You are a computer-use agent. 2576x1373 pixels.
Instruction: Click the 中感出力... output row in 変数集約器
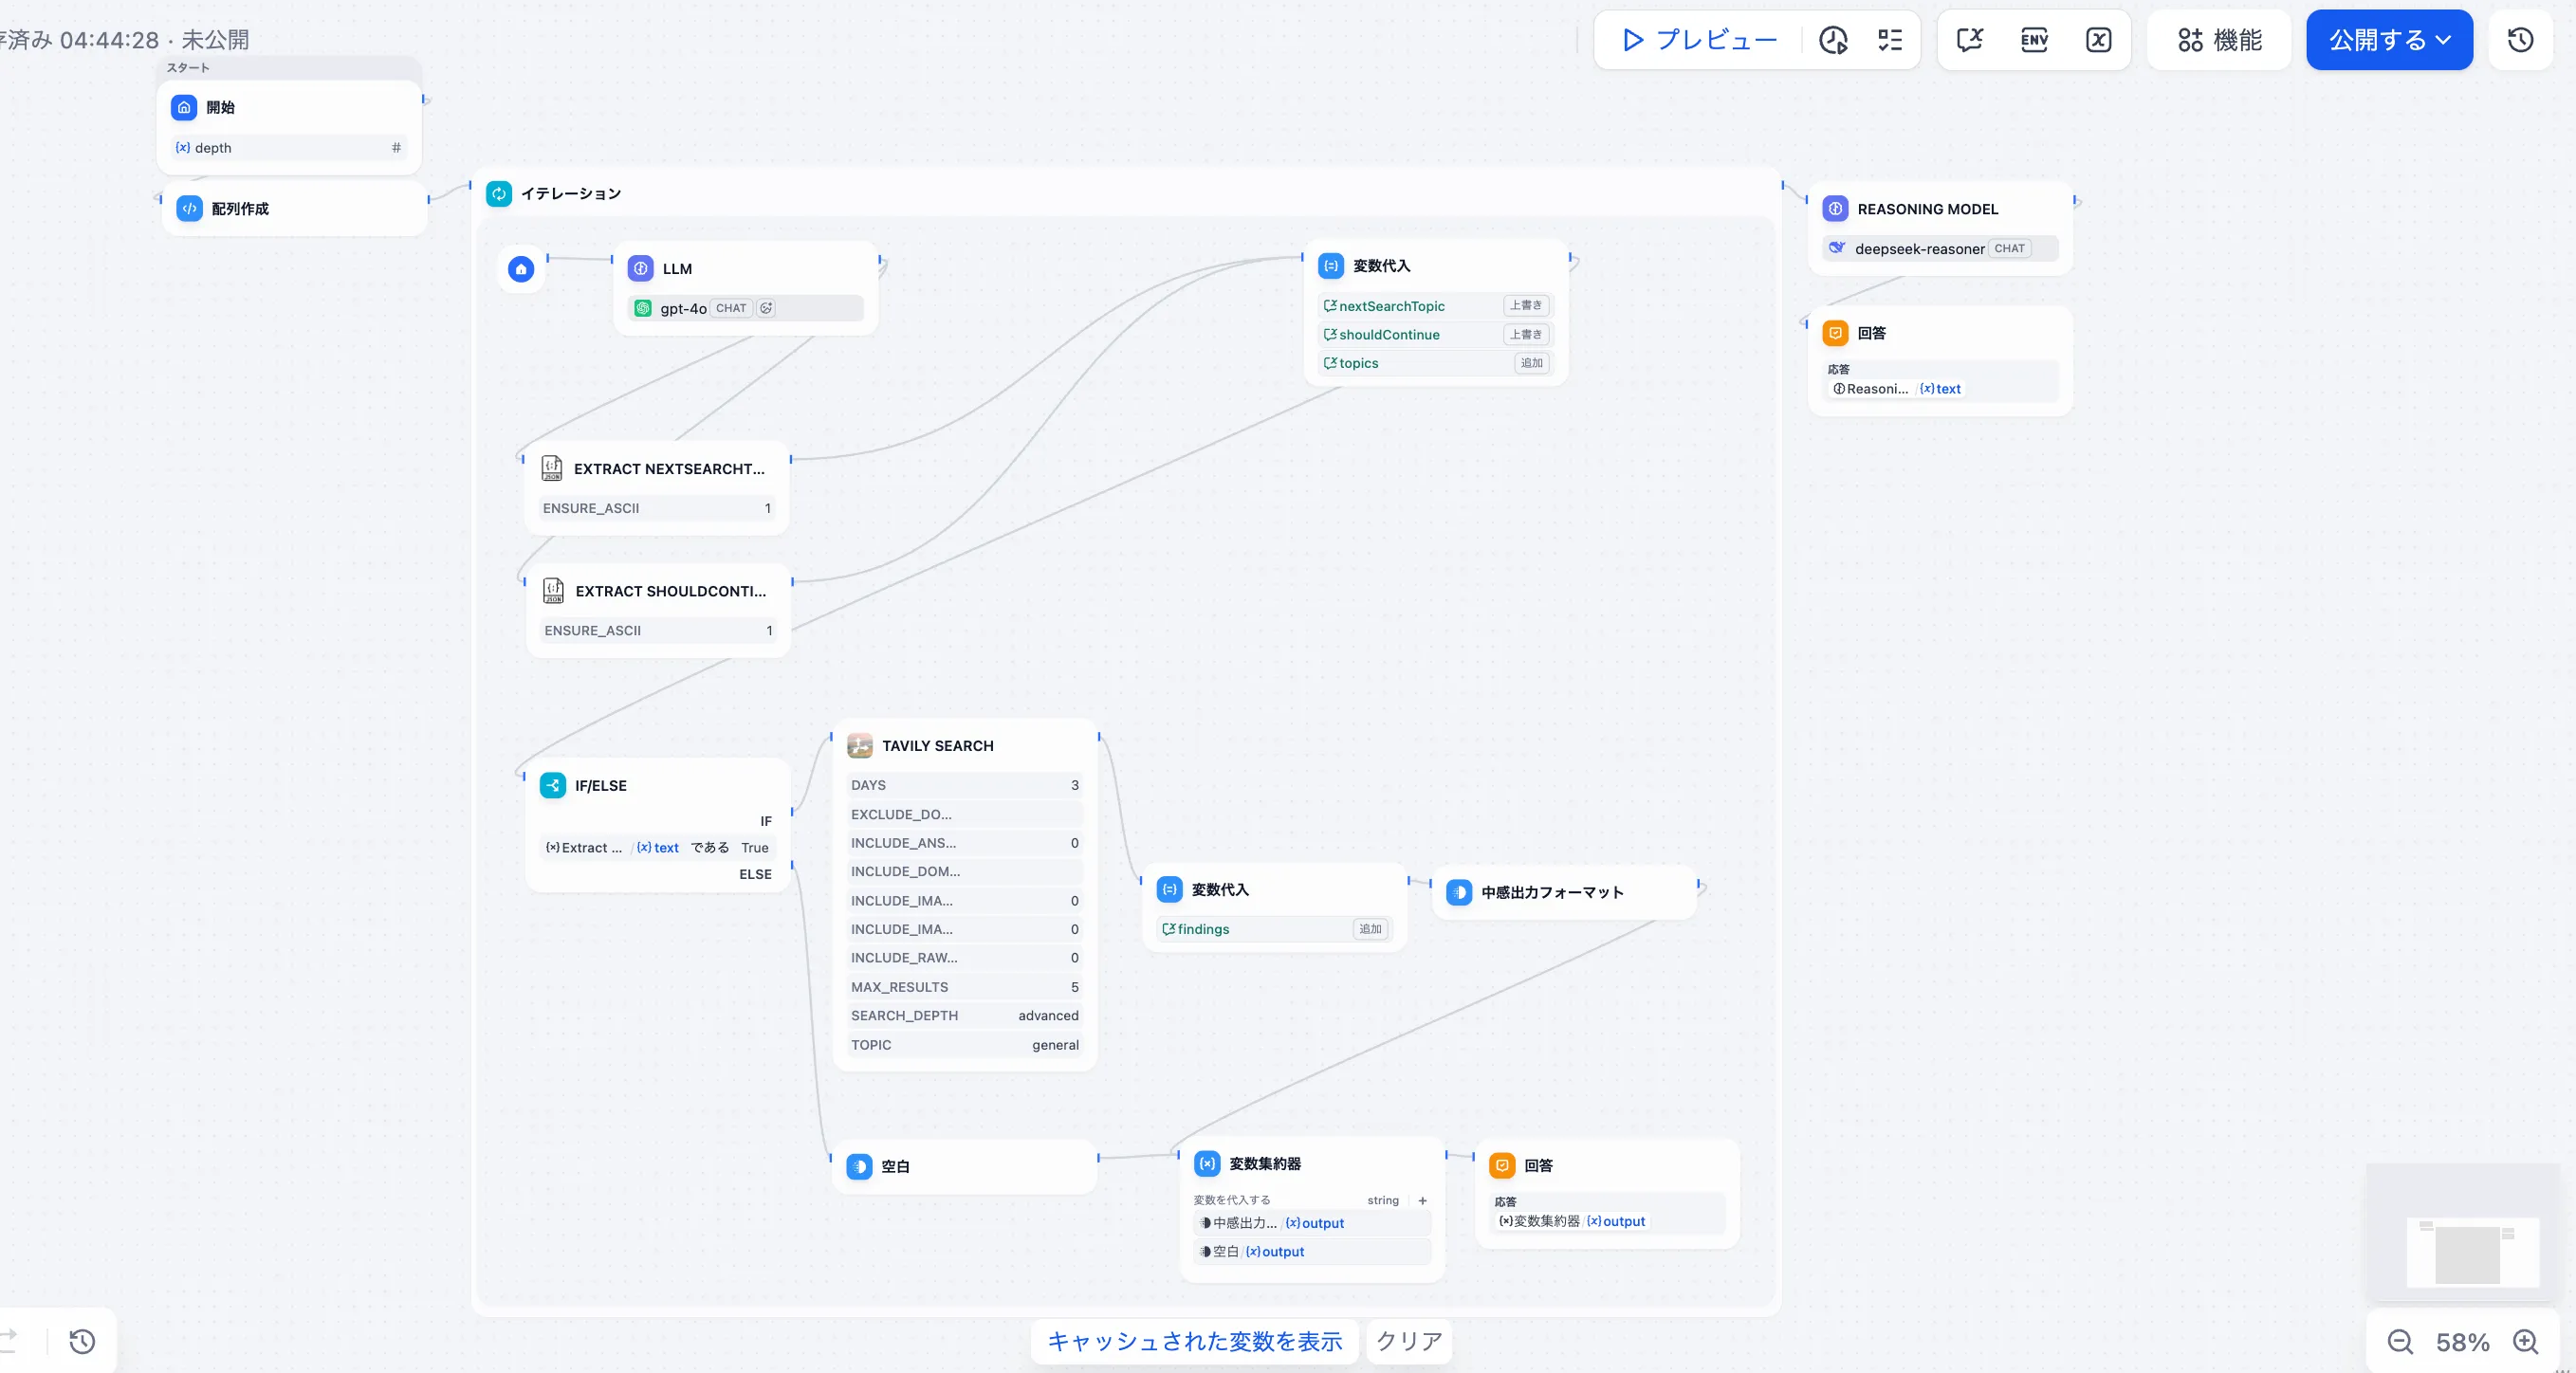pos(1312,1223)
